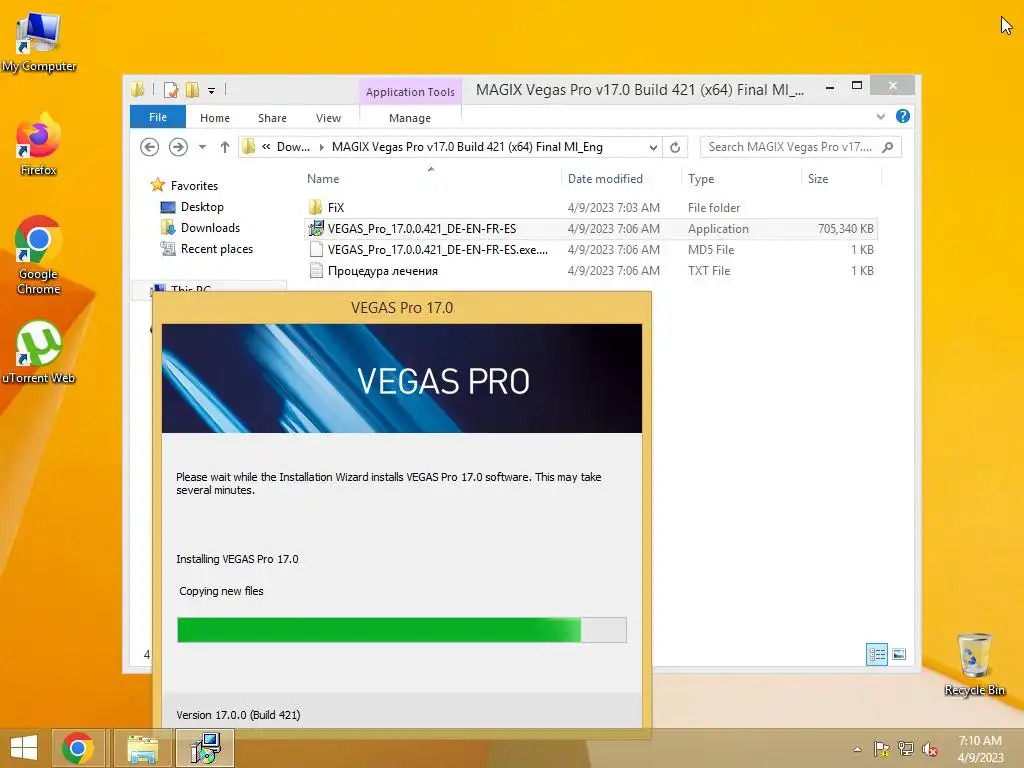This screenshot has height=768, width=1024.
Task: Launch Firefox from the desktop
Action: pyautogui.click(x=39, y=145)
